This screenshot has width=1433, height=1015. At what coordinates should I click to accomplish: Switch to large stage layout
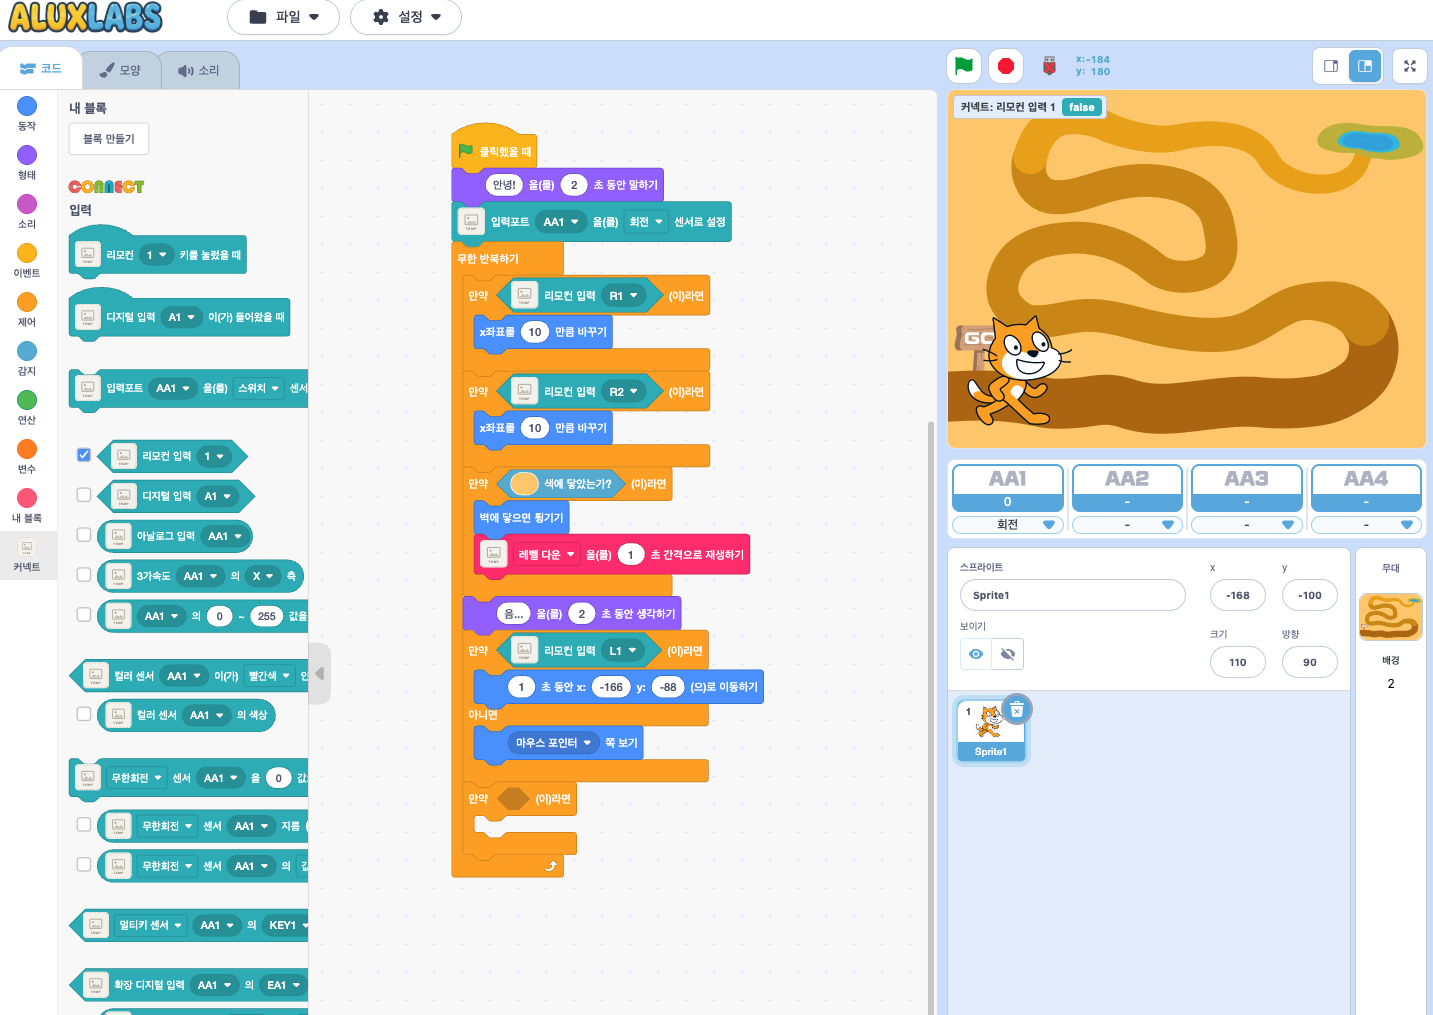[1365, 66]
